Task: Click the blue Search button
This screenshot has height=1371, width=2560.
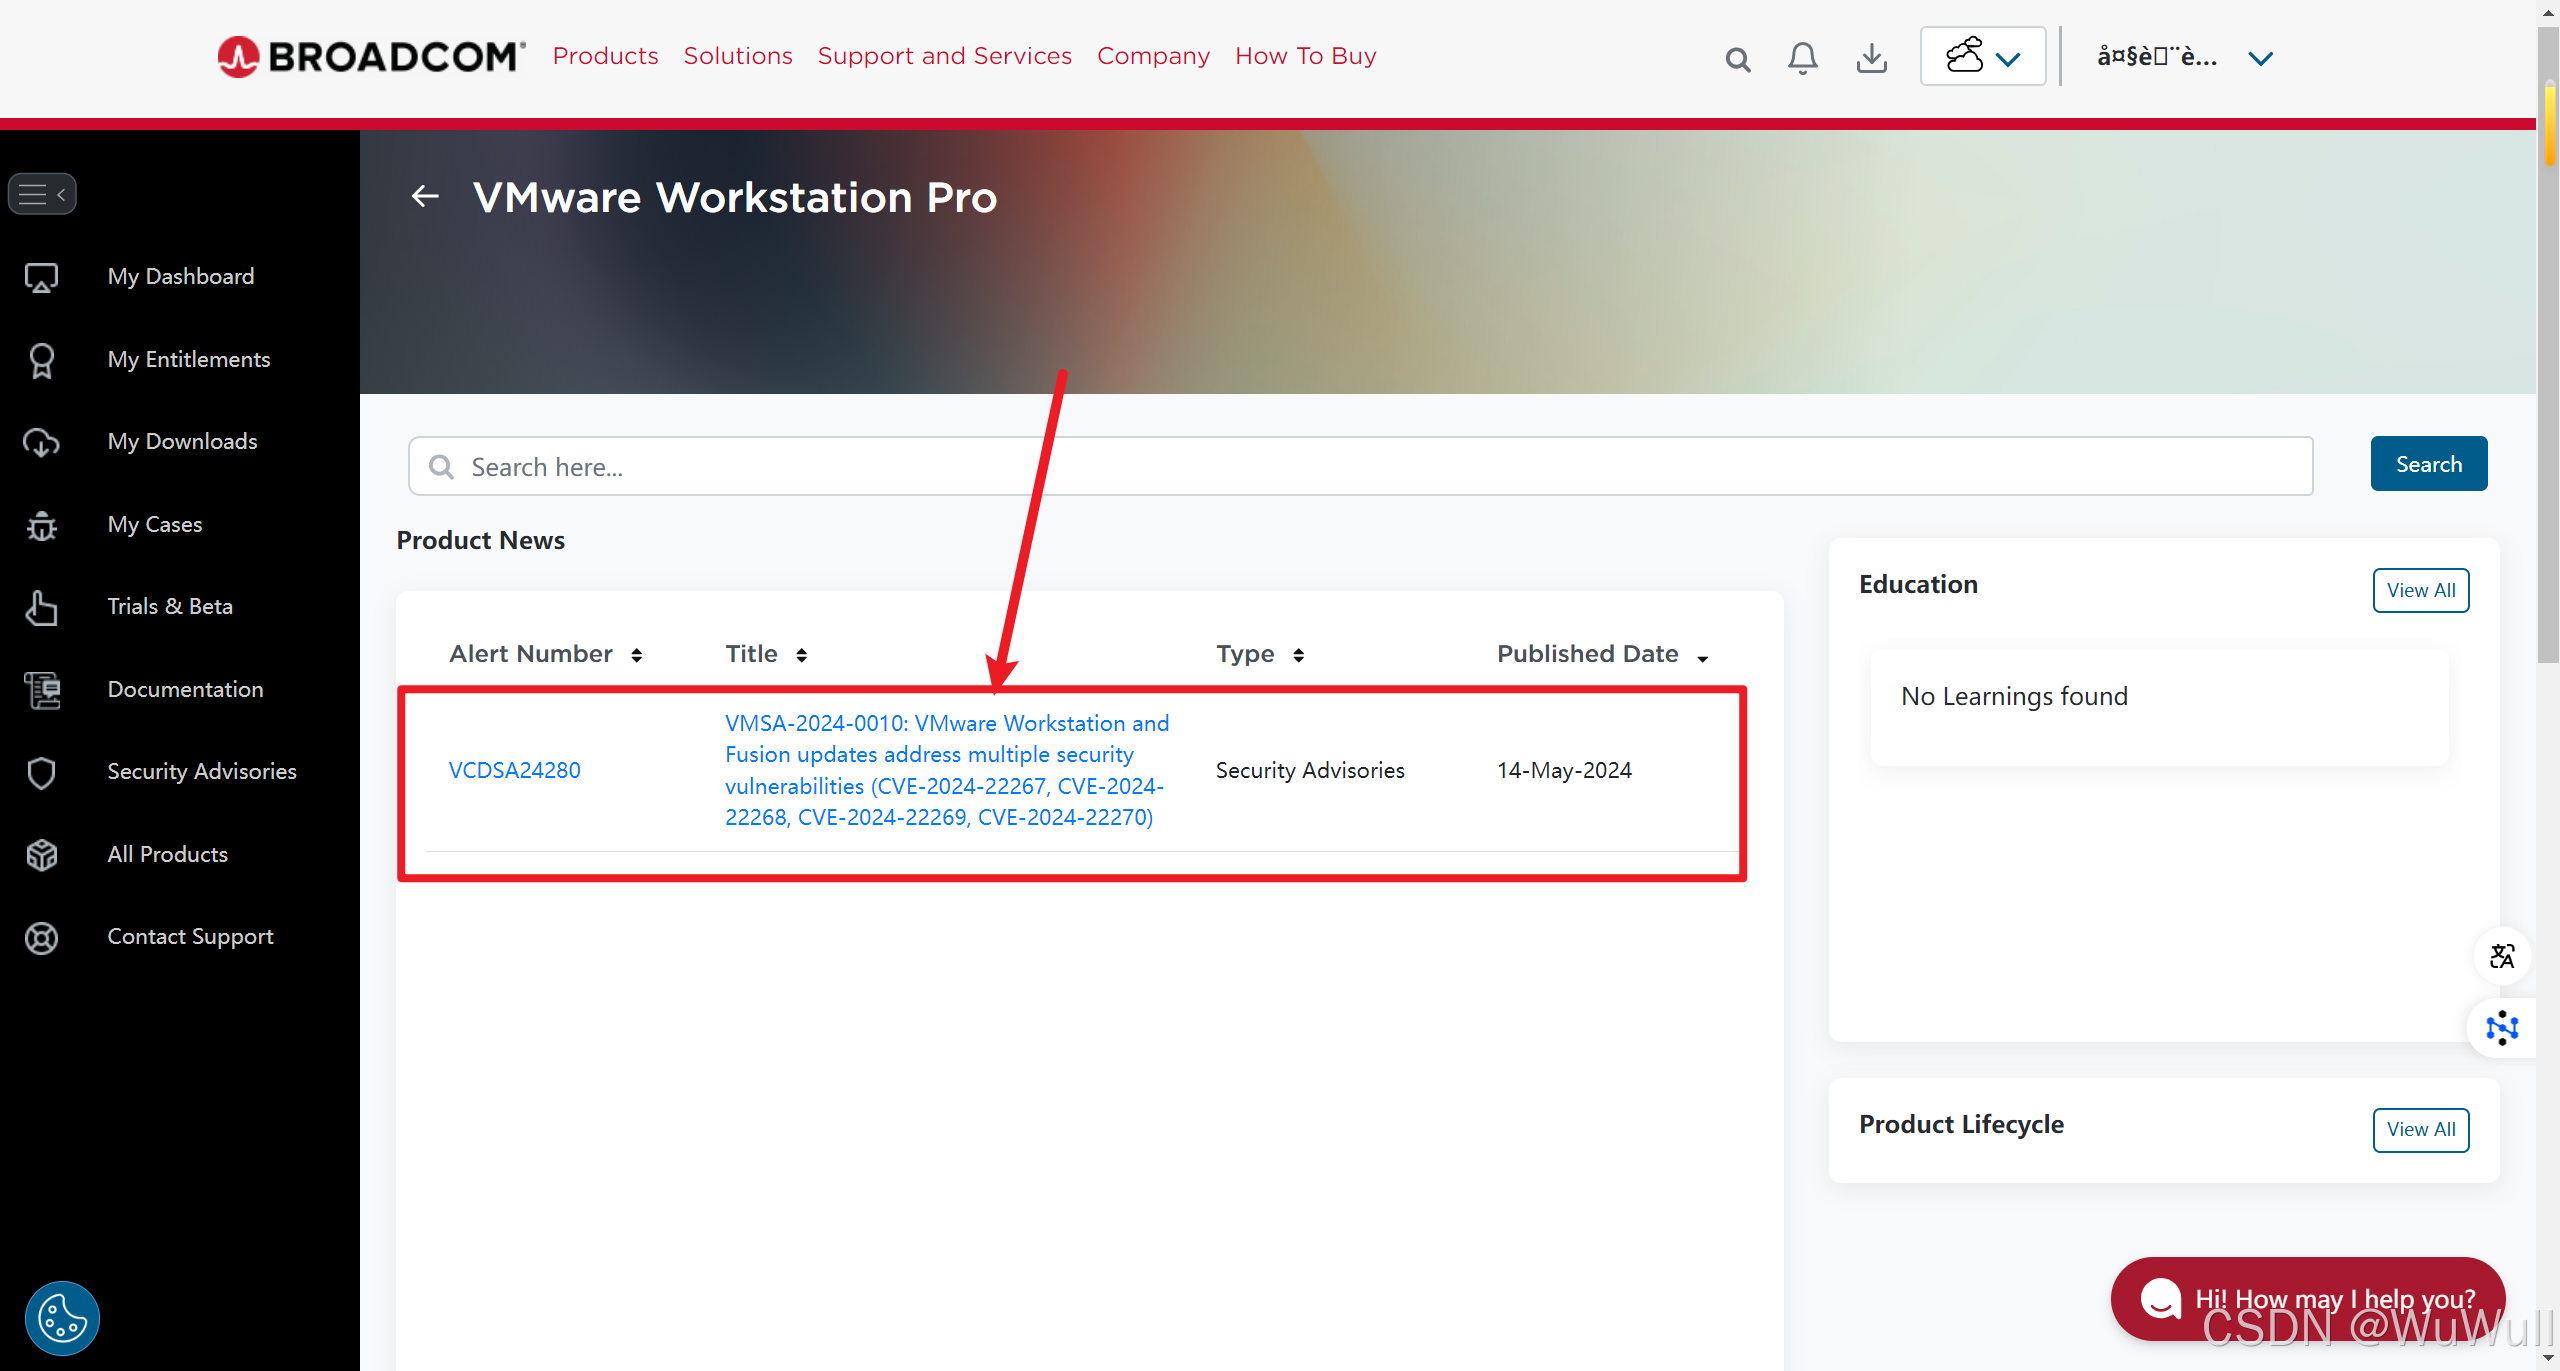Action: pyautogui.click(x=2428, y=464)
